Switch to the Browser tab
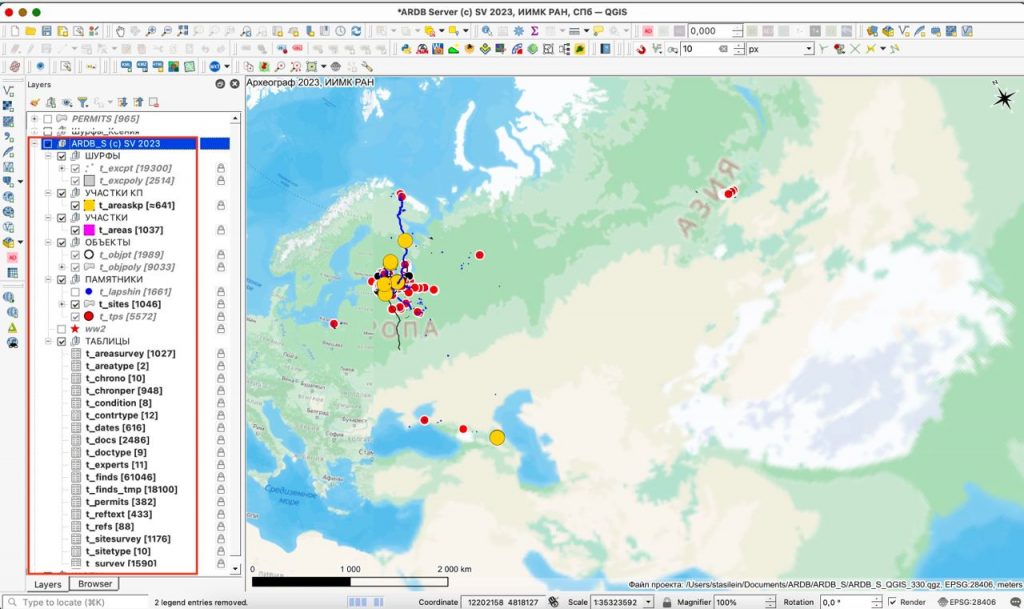The image size is (1024, 609). pyautogui.click(x=95, y=583)
